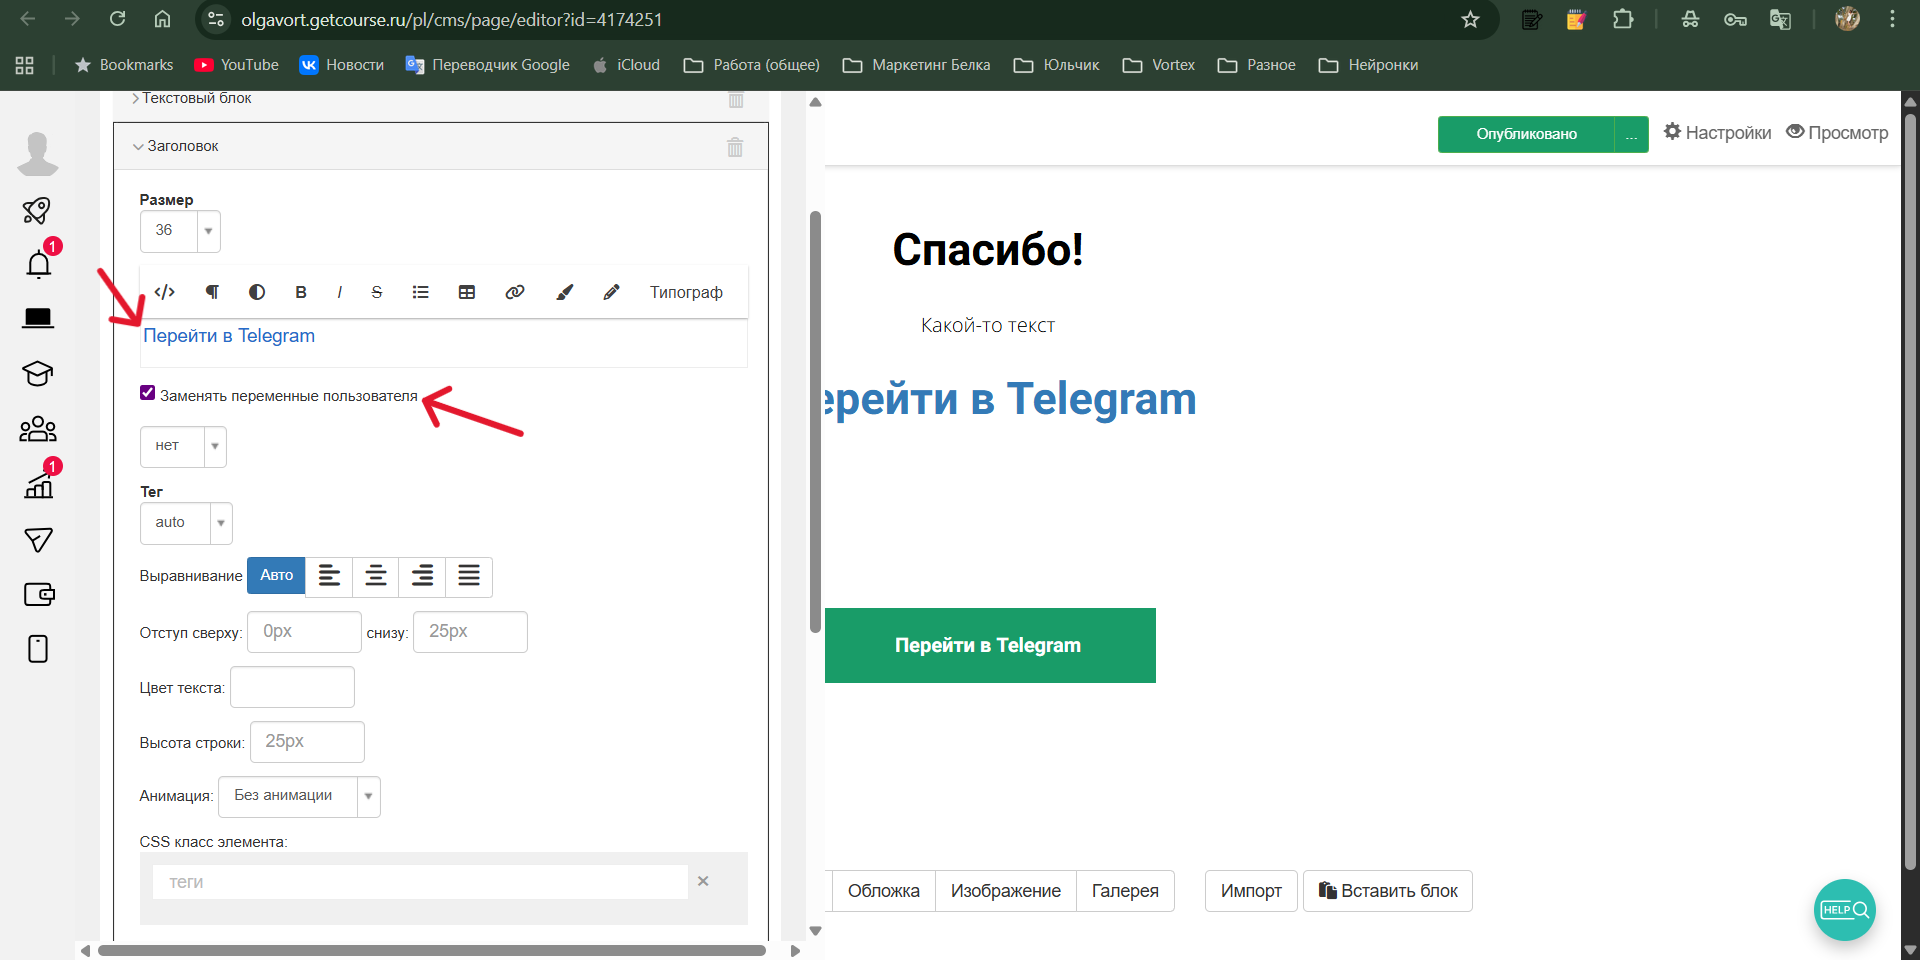This screenshot has width=1920, height=960.
Task: Insert a table via toolbar icon
Action: pyautogui.click(x=467, y=292)
